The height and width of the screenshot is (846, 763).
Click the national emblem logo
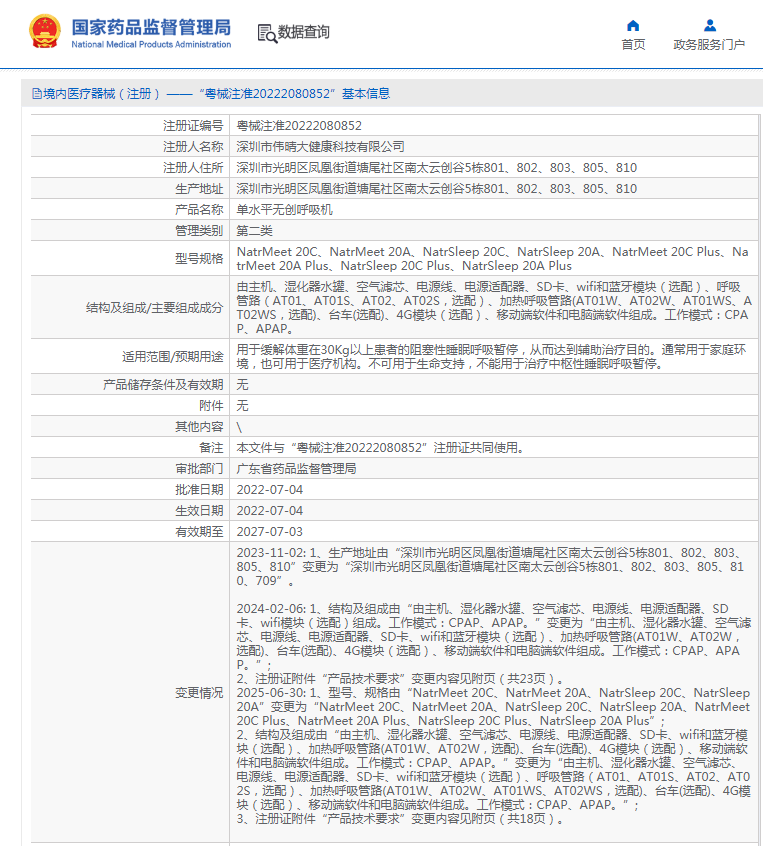tap(44, 32)
